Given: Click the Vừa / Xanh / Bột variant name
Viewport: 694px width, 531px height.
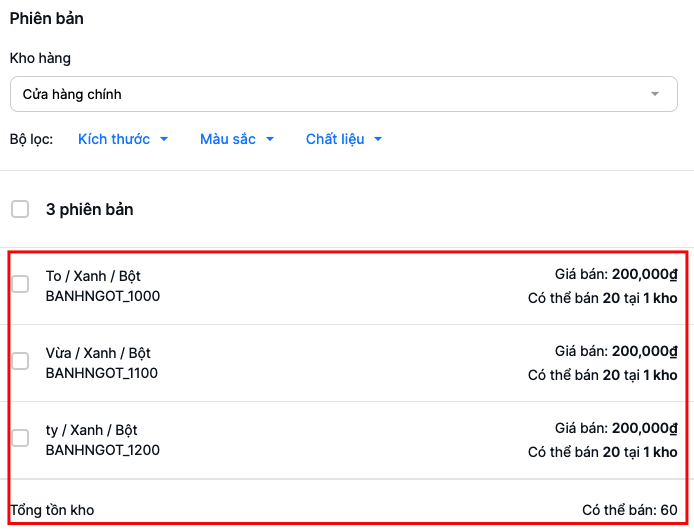Looking at the screenshot, I should click(x=98, y=353).
